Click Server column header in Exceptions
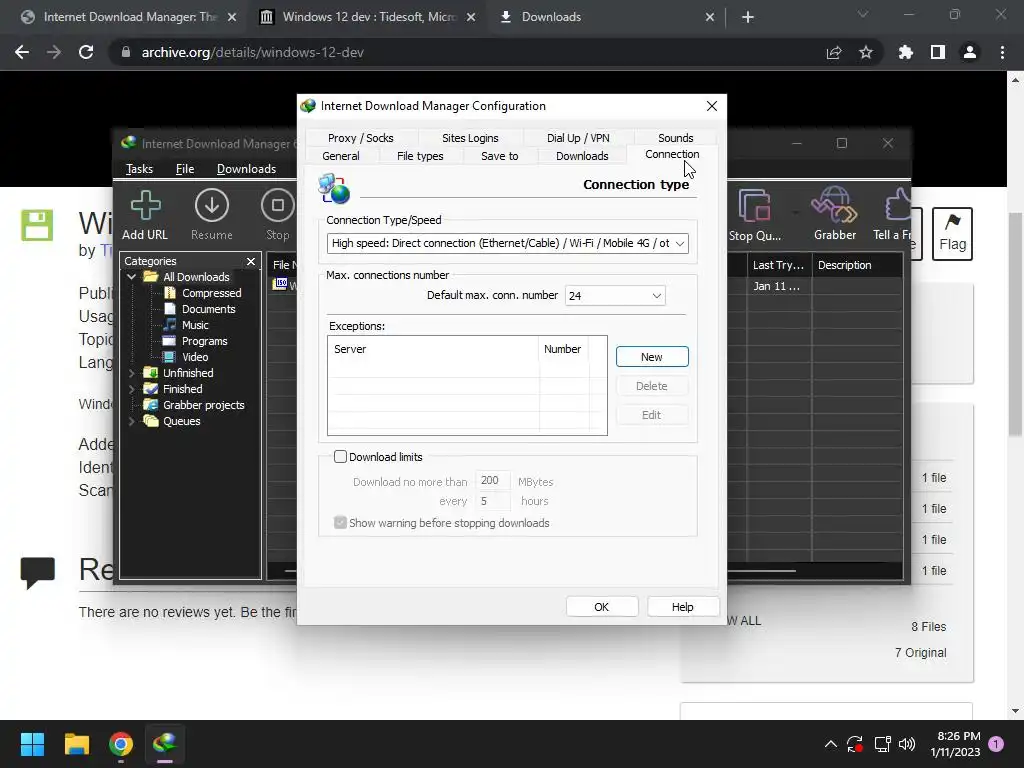This screenshot has width=1024, height=768. point(434,349)
